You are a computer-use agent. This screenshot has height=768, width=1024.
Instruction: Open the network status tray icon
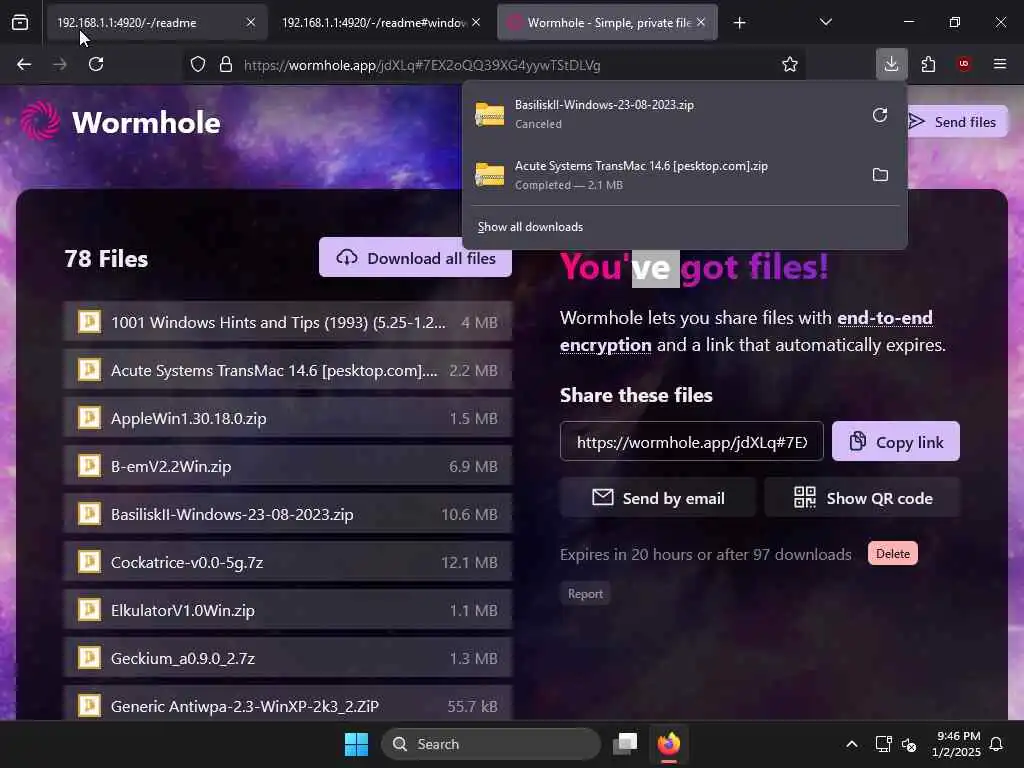pyautogui.click(x=883, y=744)
